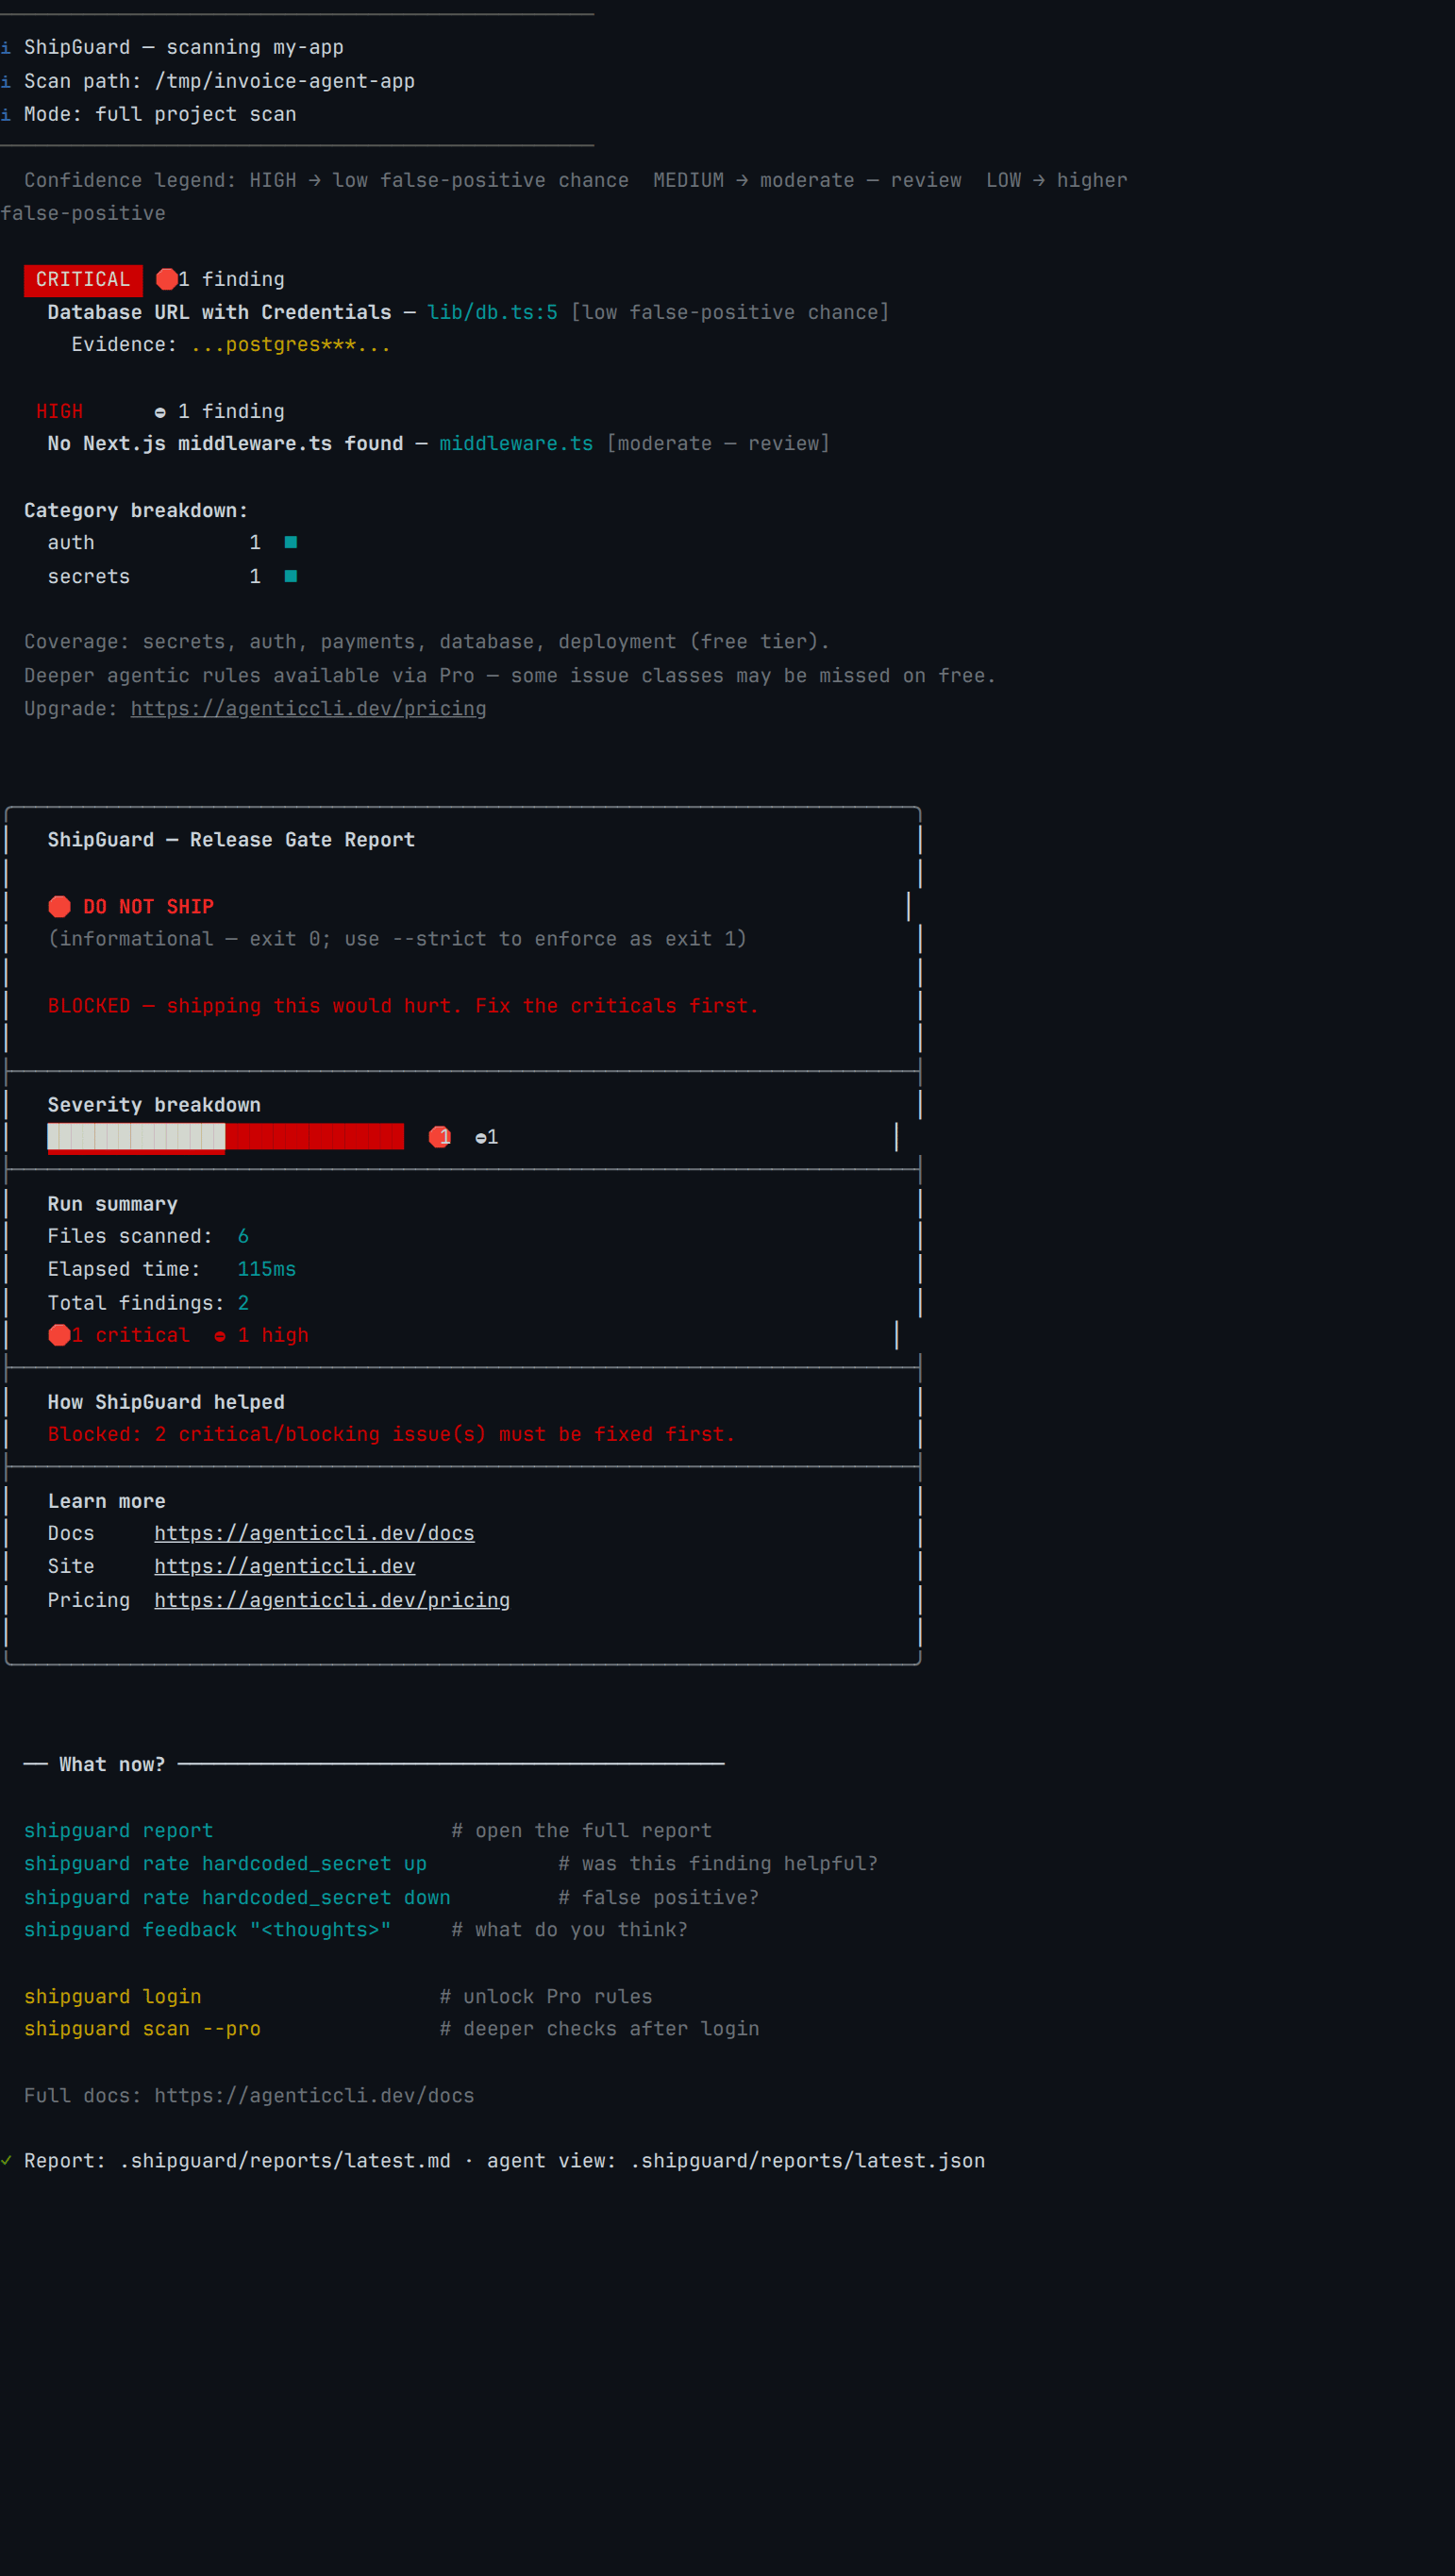This screenshot has height=2576, width=1455.
Task: Click 'No Next.js middleware.ts found' finding title
Action: pyautogui.click(x=225, y=443)
